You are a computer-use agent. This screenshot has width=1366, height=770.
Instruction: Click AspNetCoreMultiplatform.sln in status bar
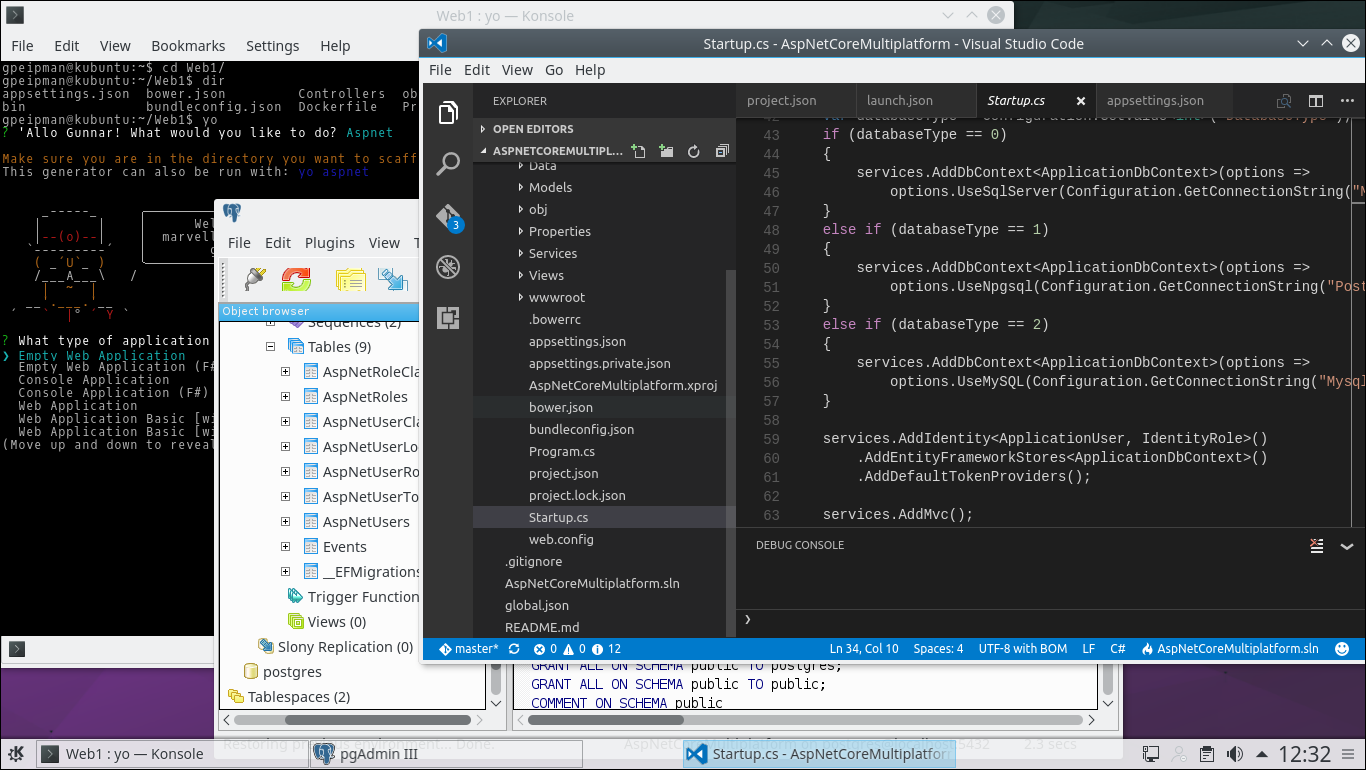1230,649
